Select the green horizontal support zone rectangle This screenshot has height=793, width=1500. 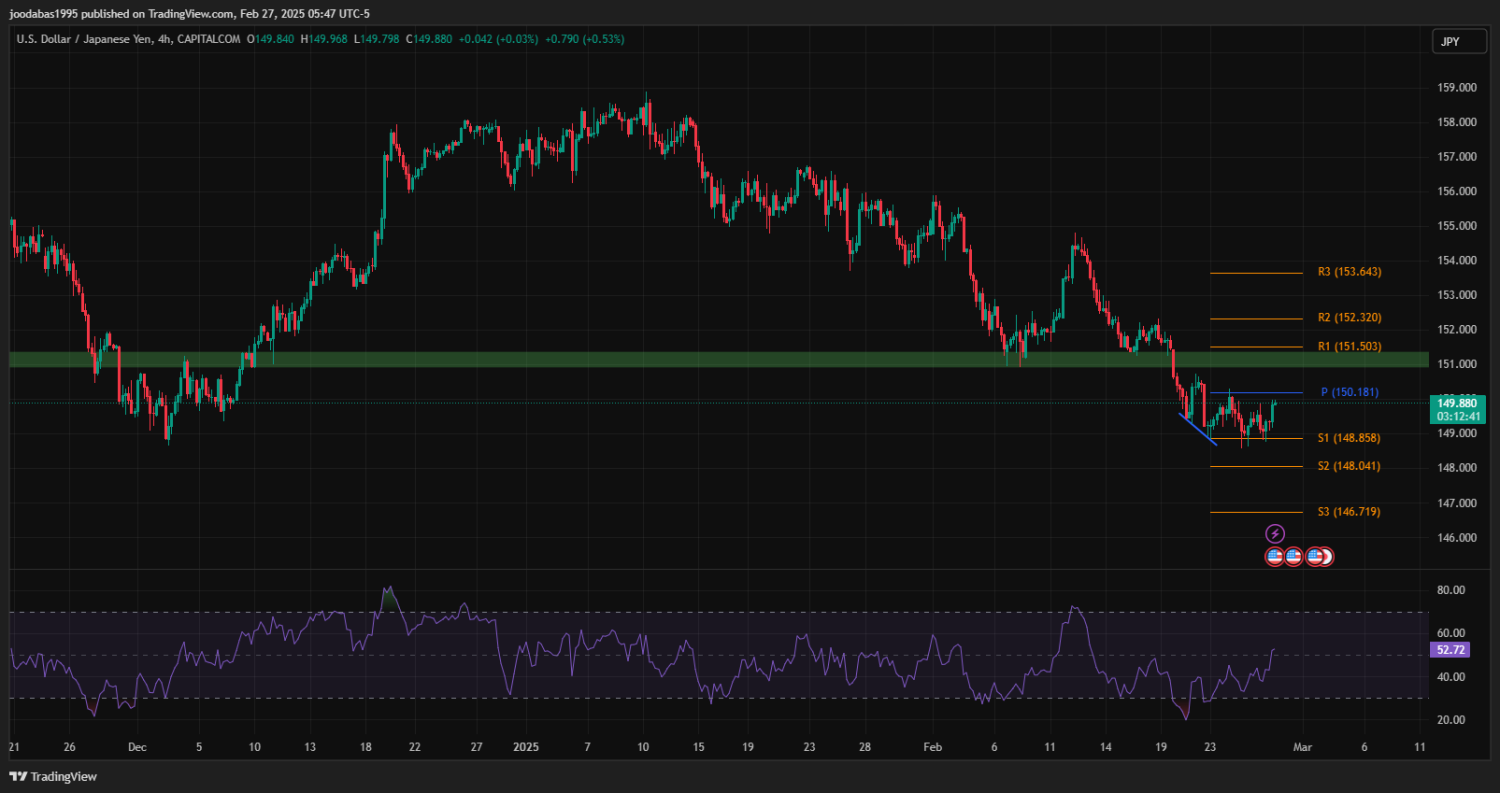pos(600,359)
